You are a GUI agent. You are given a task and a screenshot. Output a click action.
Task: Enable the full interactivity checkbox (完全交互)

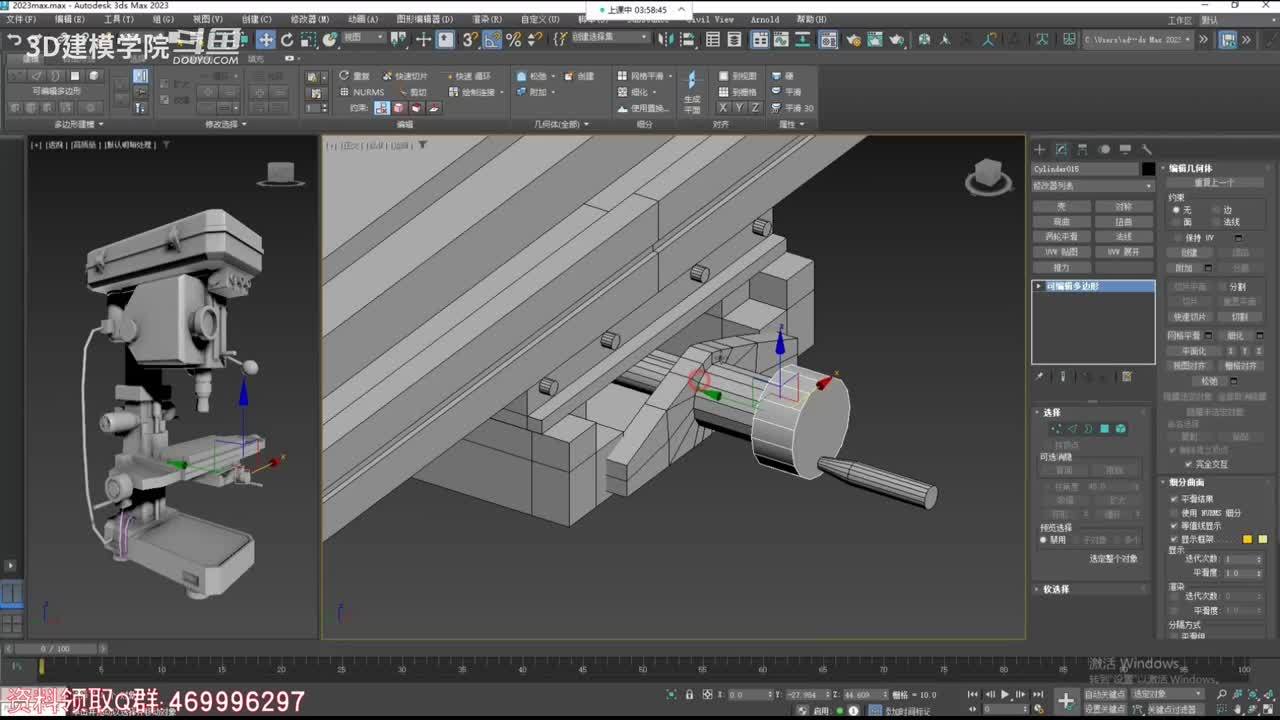coord(1188,464)
